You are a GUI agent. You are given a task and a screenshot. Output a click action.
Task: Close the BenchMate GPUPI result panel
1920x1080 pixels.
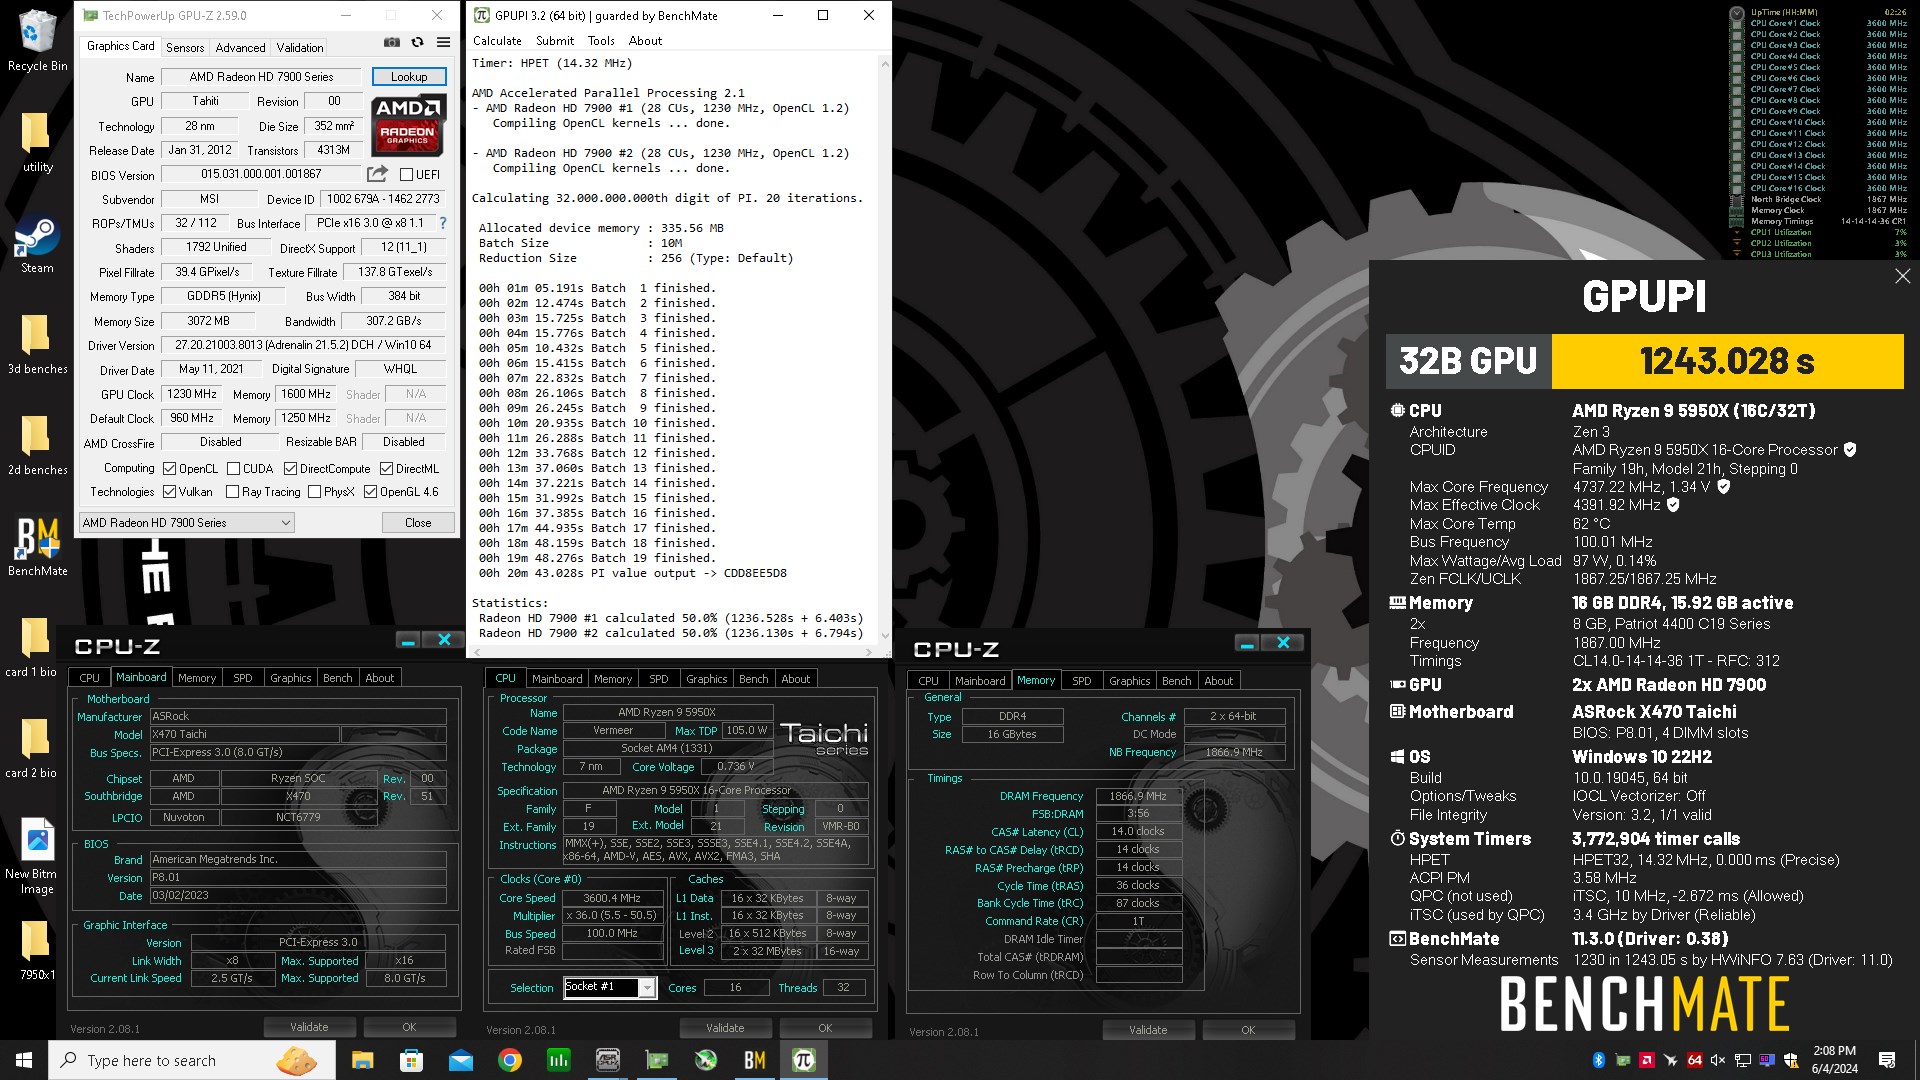coord(1902,276)
